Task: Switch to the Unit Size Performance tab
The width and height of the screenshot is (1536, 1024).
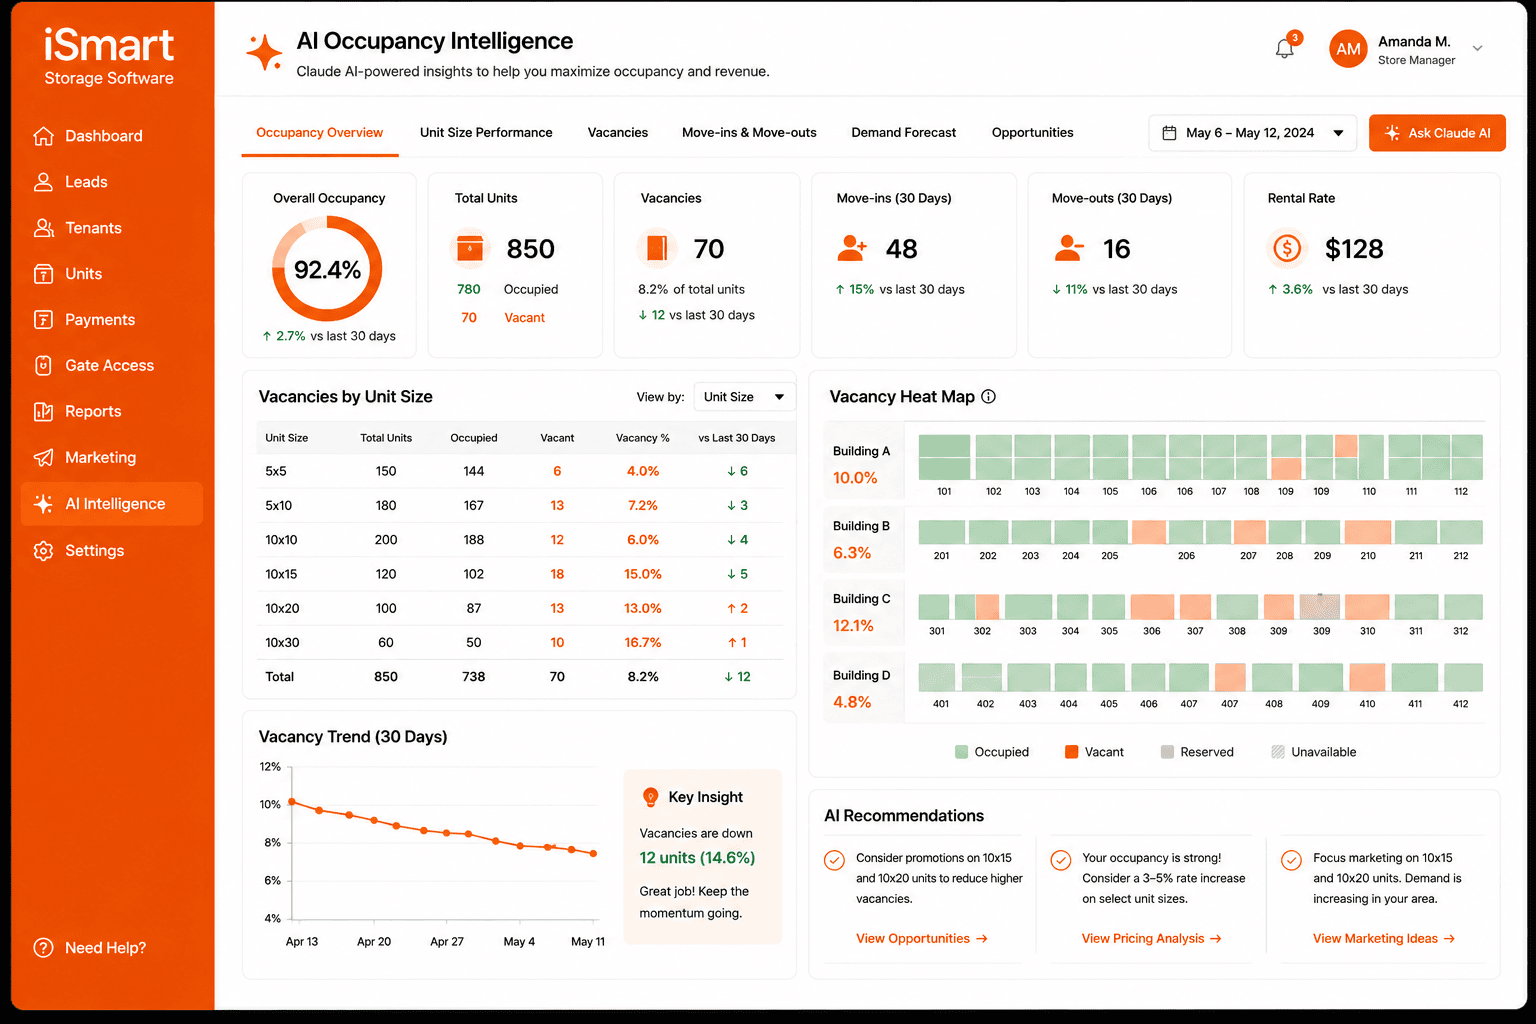Action: (x=486, y=133)
